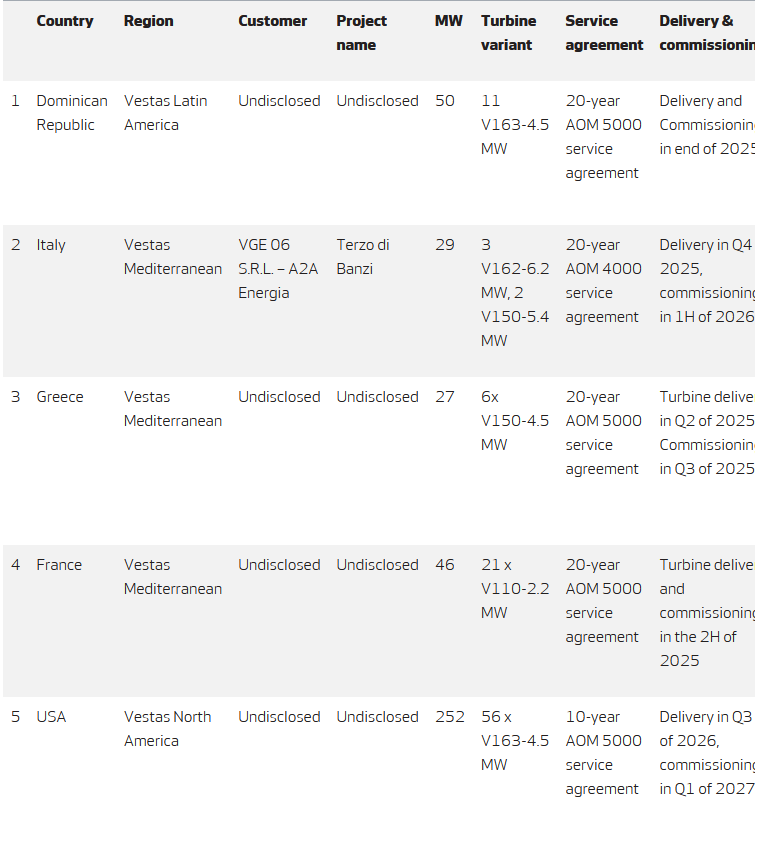
Task: Click the Country column header
Action: [65, 21]
